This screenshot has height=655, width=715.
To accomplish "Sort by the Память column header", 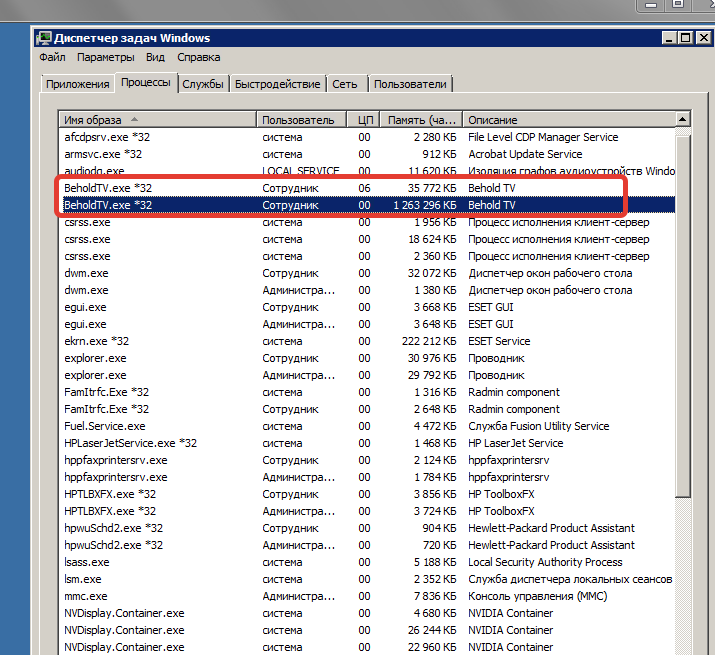I will click(421, 120).
